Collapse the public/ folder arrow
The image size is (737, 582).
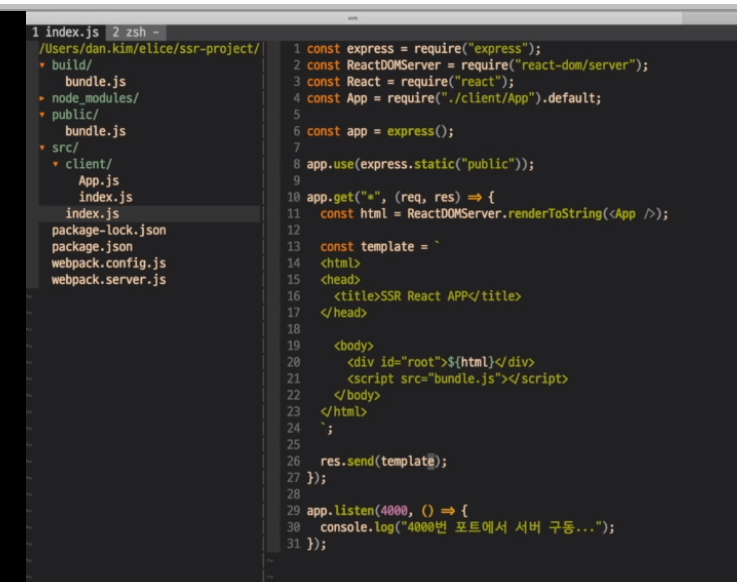tap(42, 115)
